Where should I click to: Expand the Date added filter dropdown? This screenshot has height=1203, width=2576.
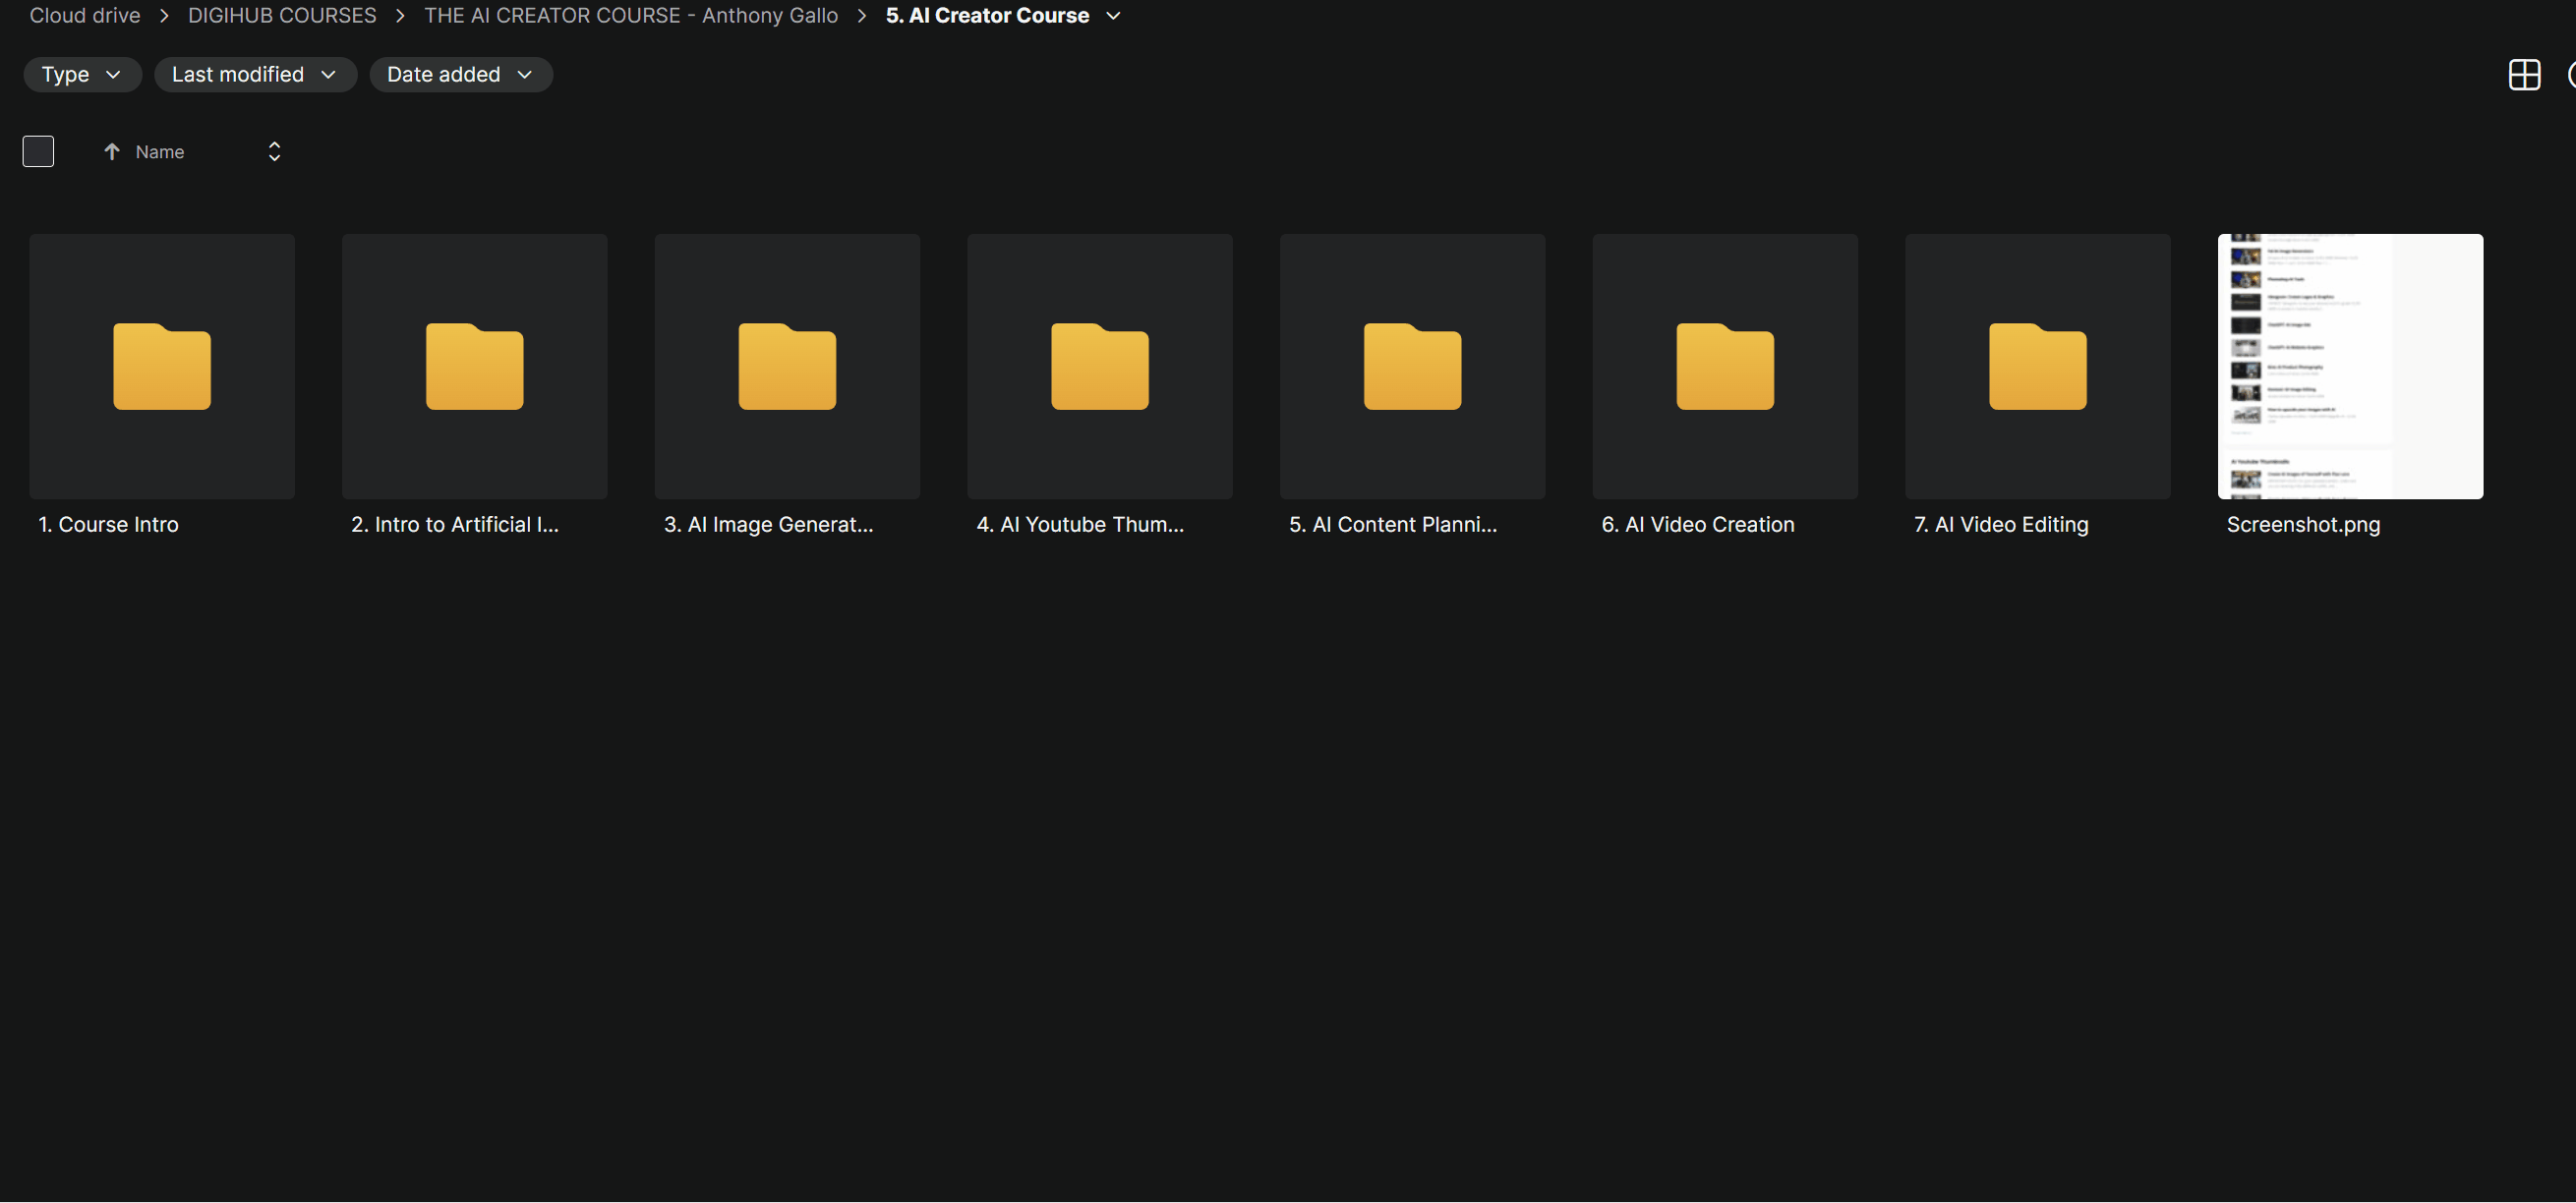pos(461,74)
